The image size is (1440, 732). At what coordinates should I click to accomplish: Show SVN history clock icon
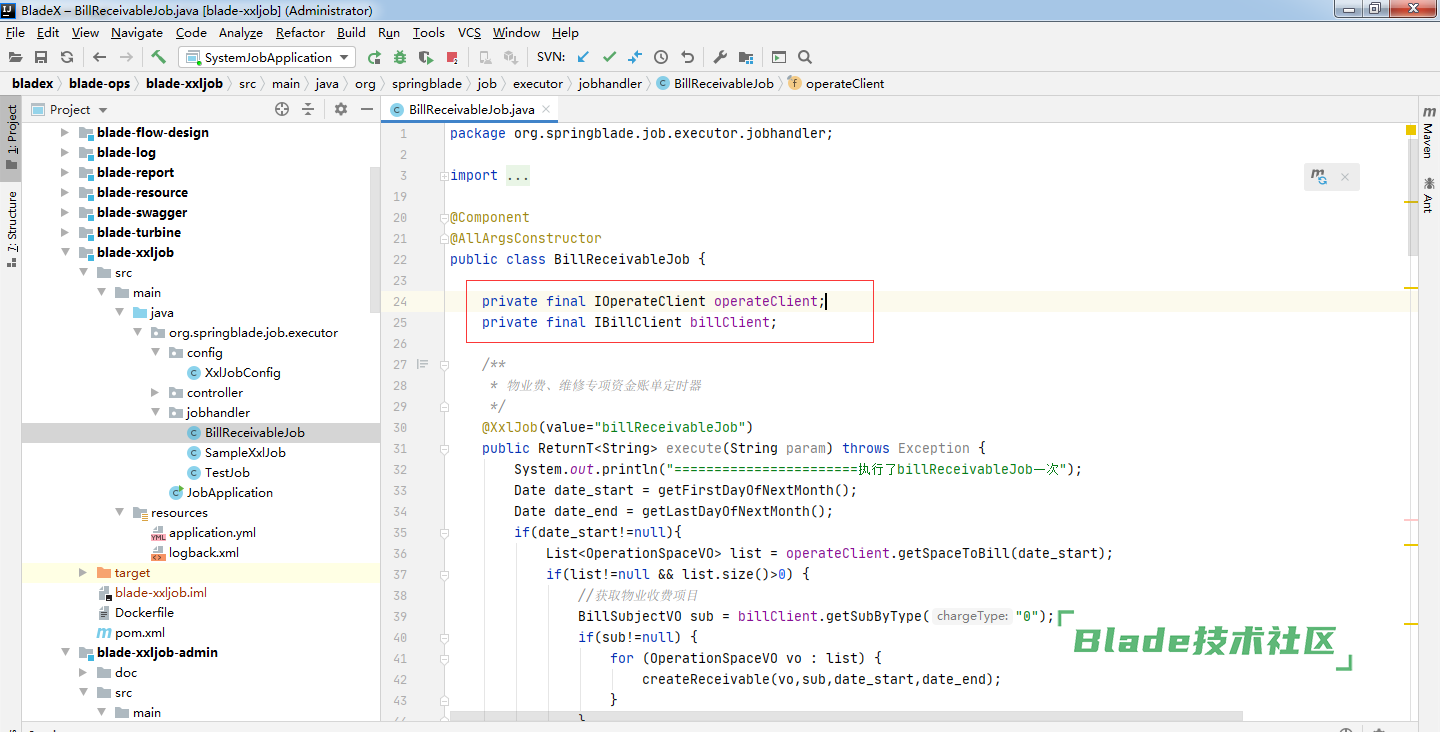661,57
